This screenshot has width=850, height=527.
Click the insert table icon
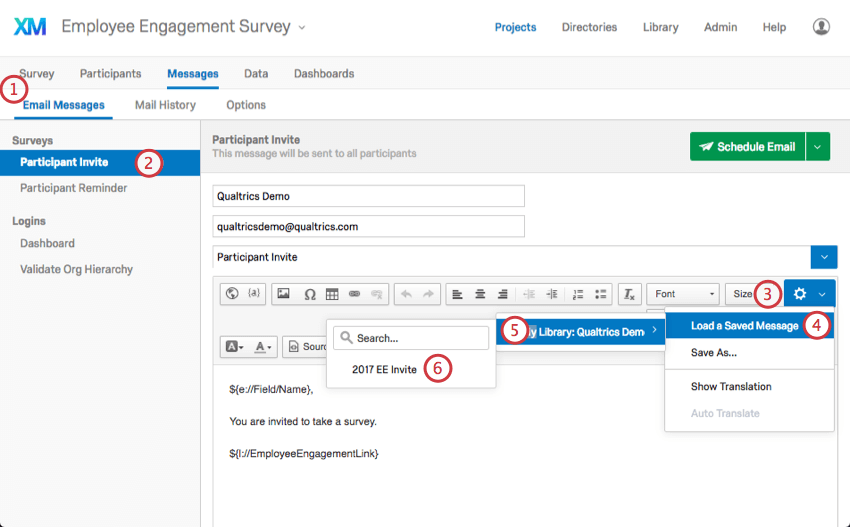click(x=332, y=294)
